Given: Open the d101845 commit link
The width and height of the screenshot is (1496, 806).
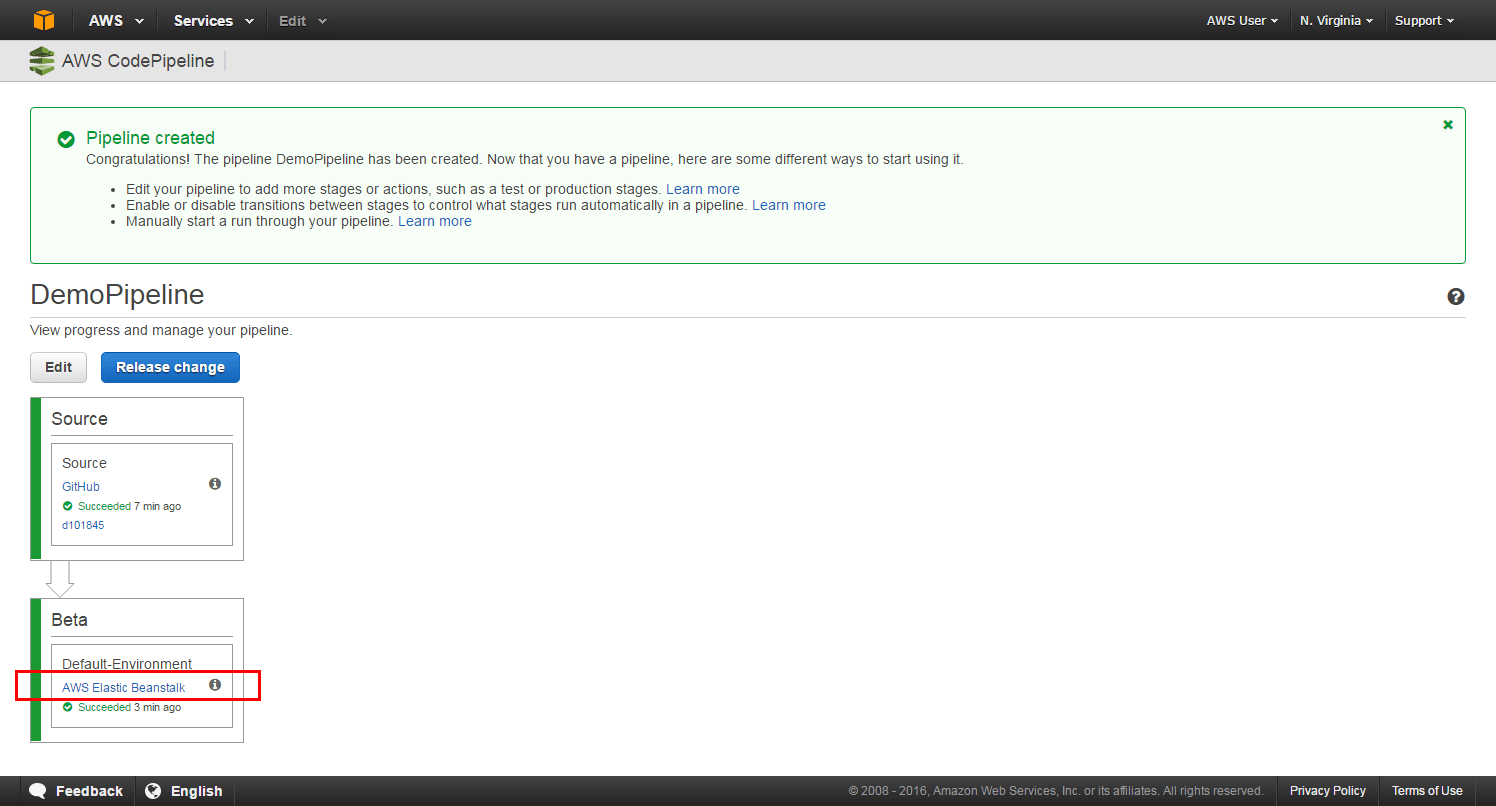Looking at the screenshot, I should 83,525.
